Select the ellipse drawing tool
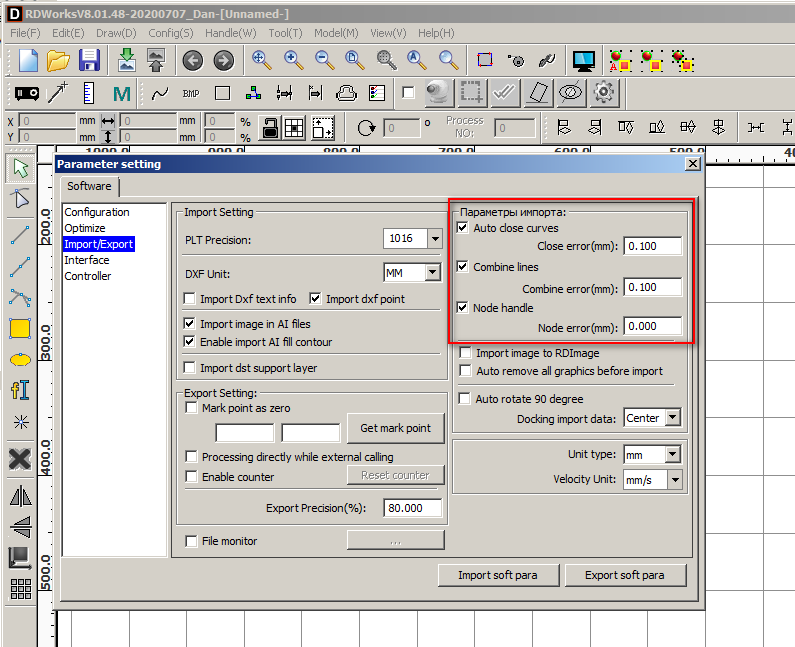The width and height of the screenshot is (795, 647). pos(20,359)
